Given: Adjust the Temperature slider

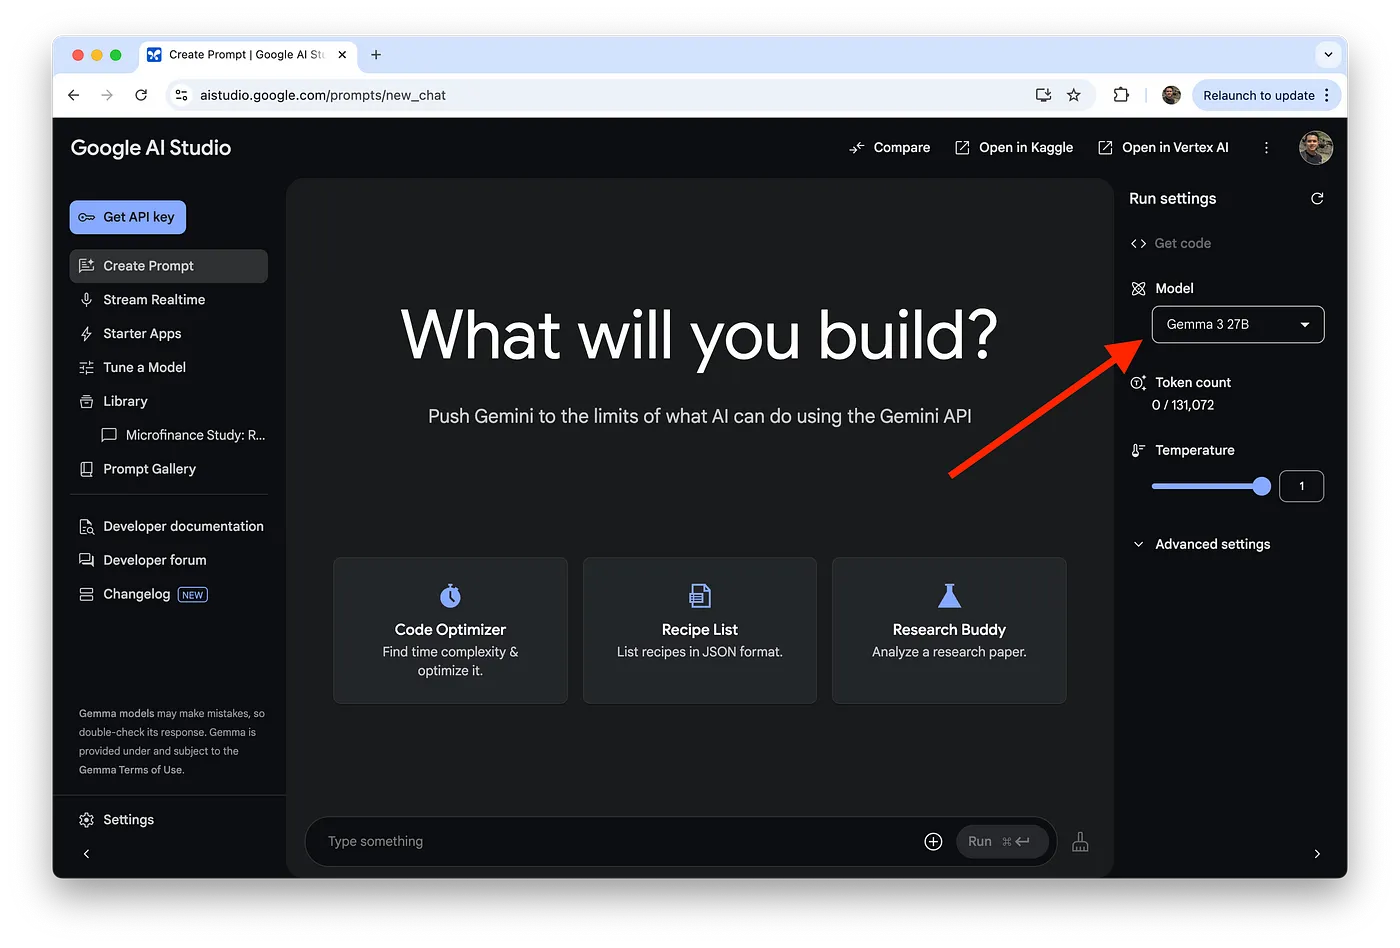Looking at the screenshot, I should (x=1210, y=487).
